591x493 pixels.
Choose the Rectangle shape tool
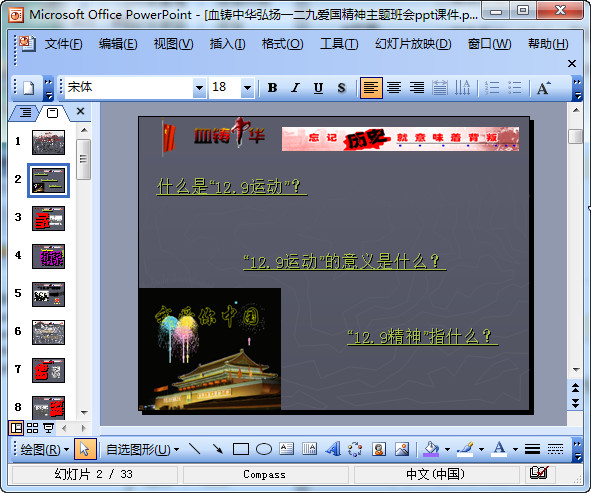pos(240,449)
